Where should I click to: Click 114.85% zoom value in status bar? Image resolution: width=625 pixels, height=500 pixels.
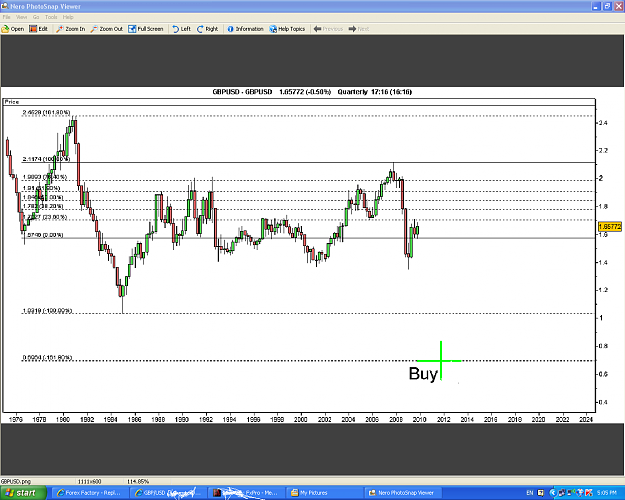pos(138,481)
